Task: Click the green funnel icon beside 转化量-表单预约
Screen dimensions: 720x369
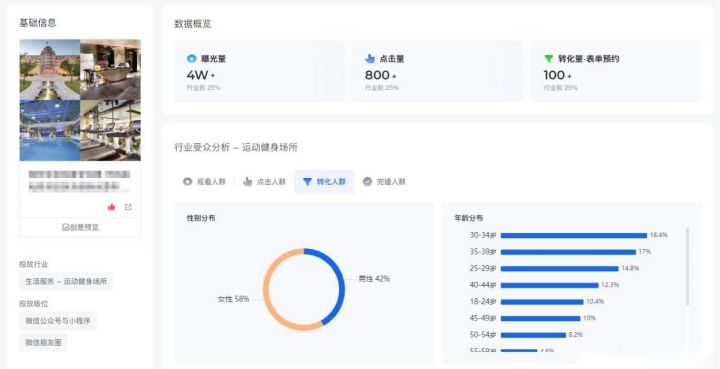Action: click(549, 59)
